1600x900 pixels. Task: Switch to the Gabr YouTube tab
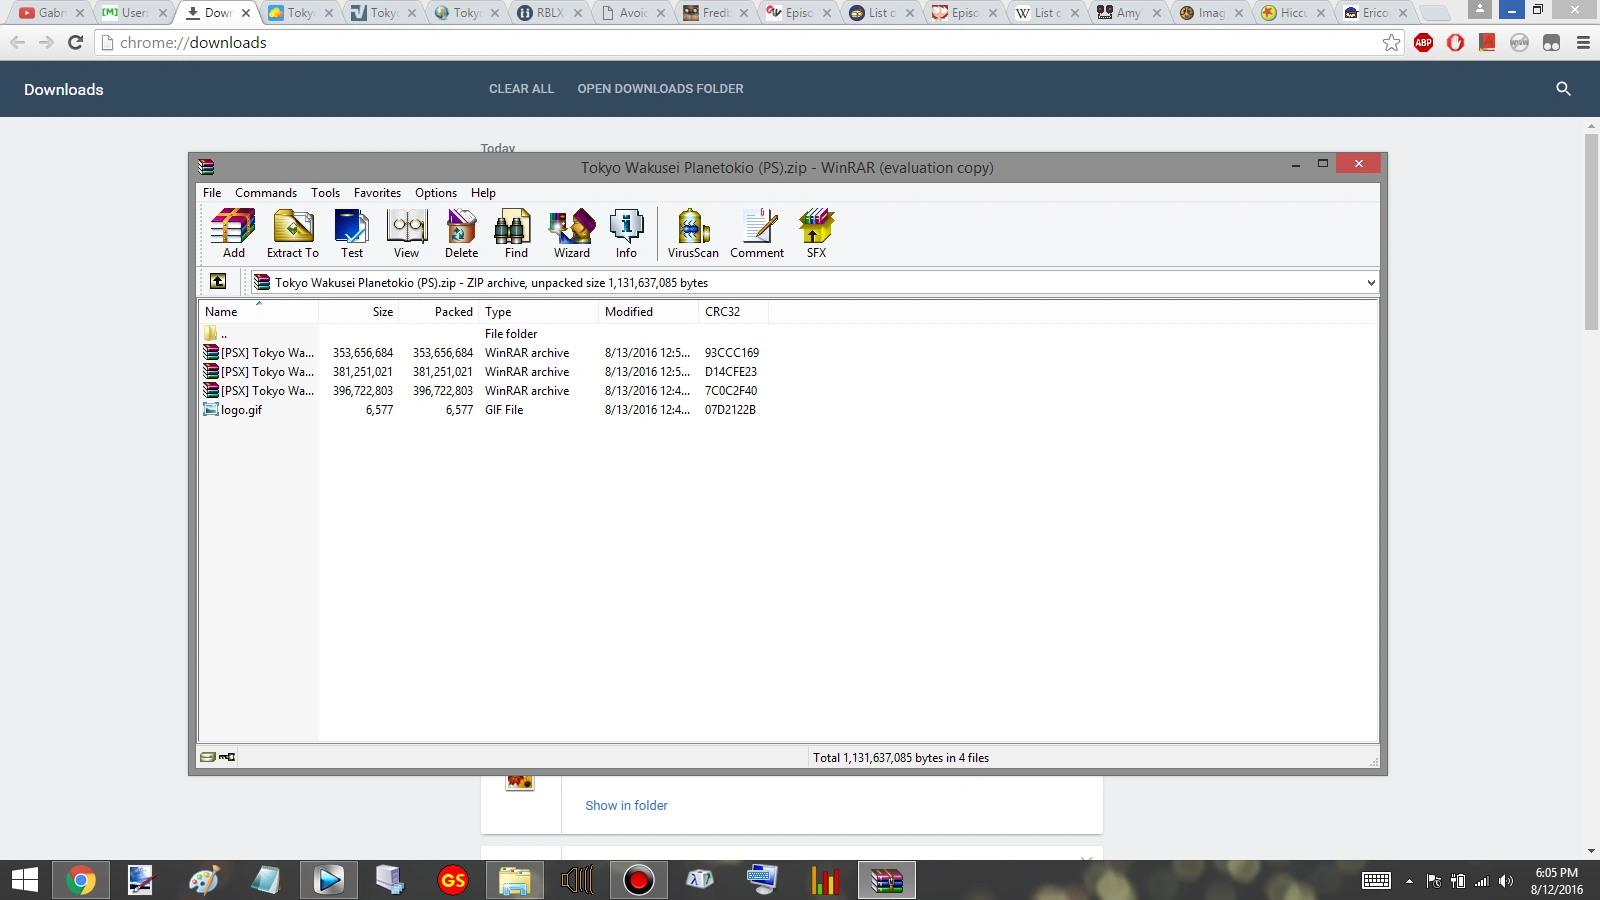tap(51, 13)
